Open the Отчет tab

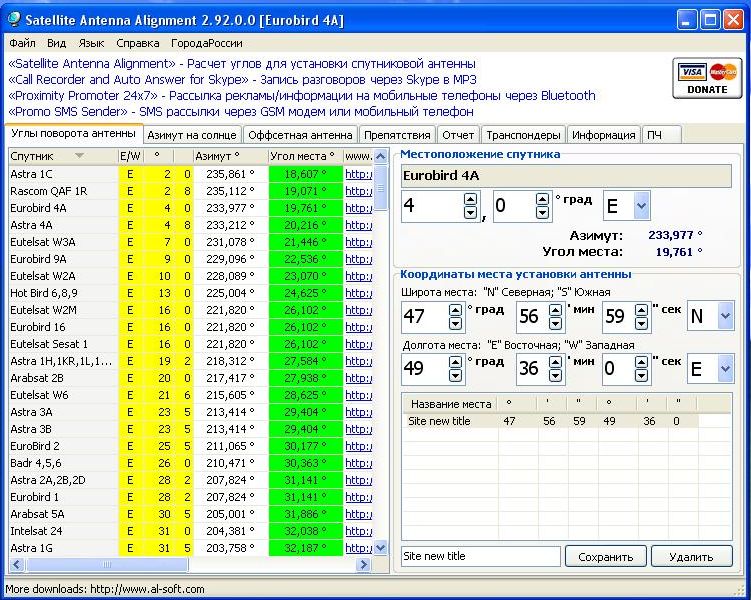pos(458,135)
